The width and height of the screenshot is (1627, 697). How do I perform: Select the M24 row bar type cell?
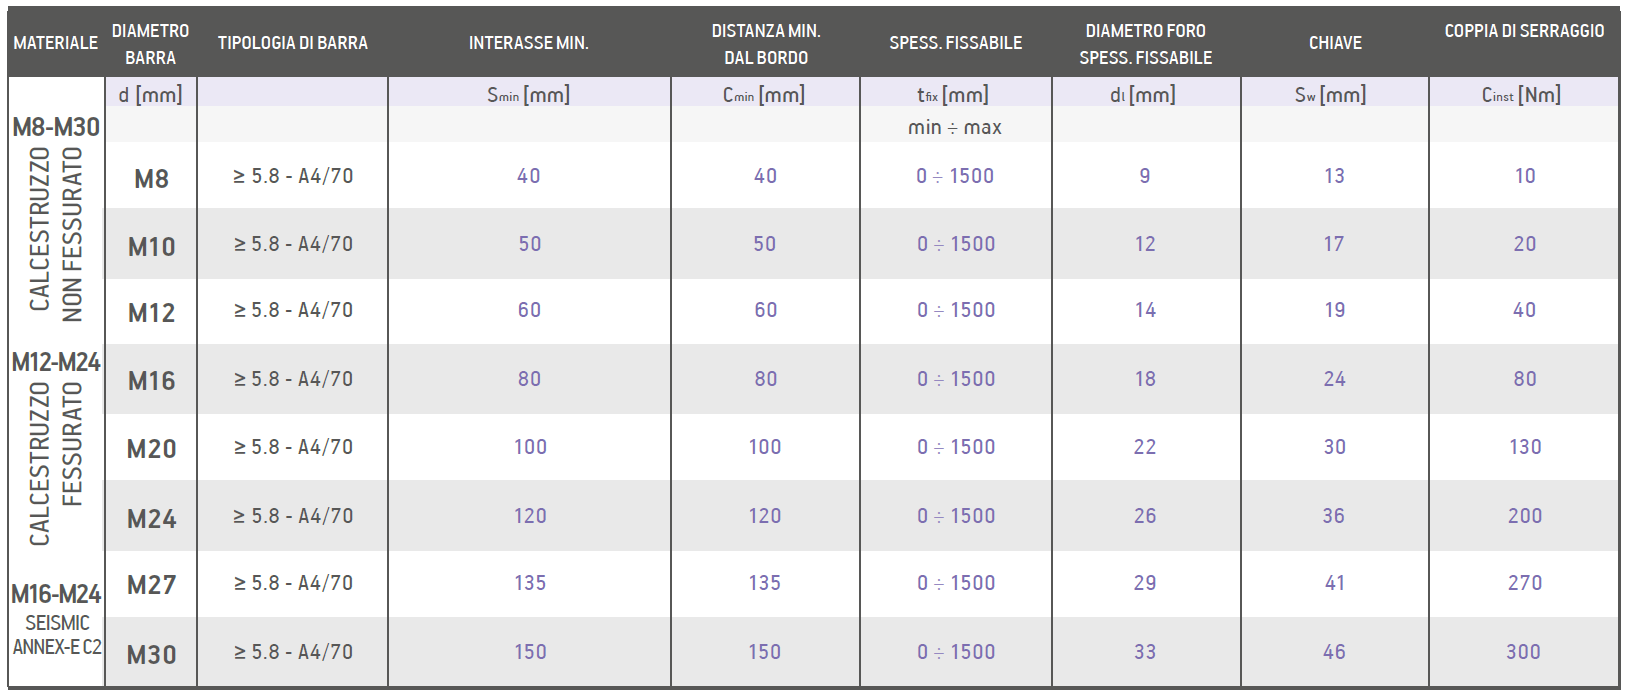pos(293,516)
